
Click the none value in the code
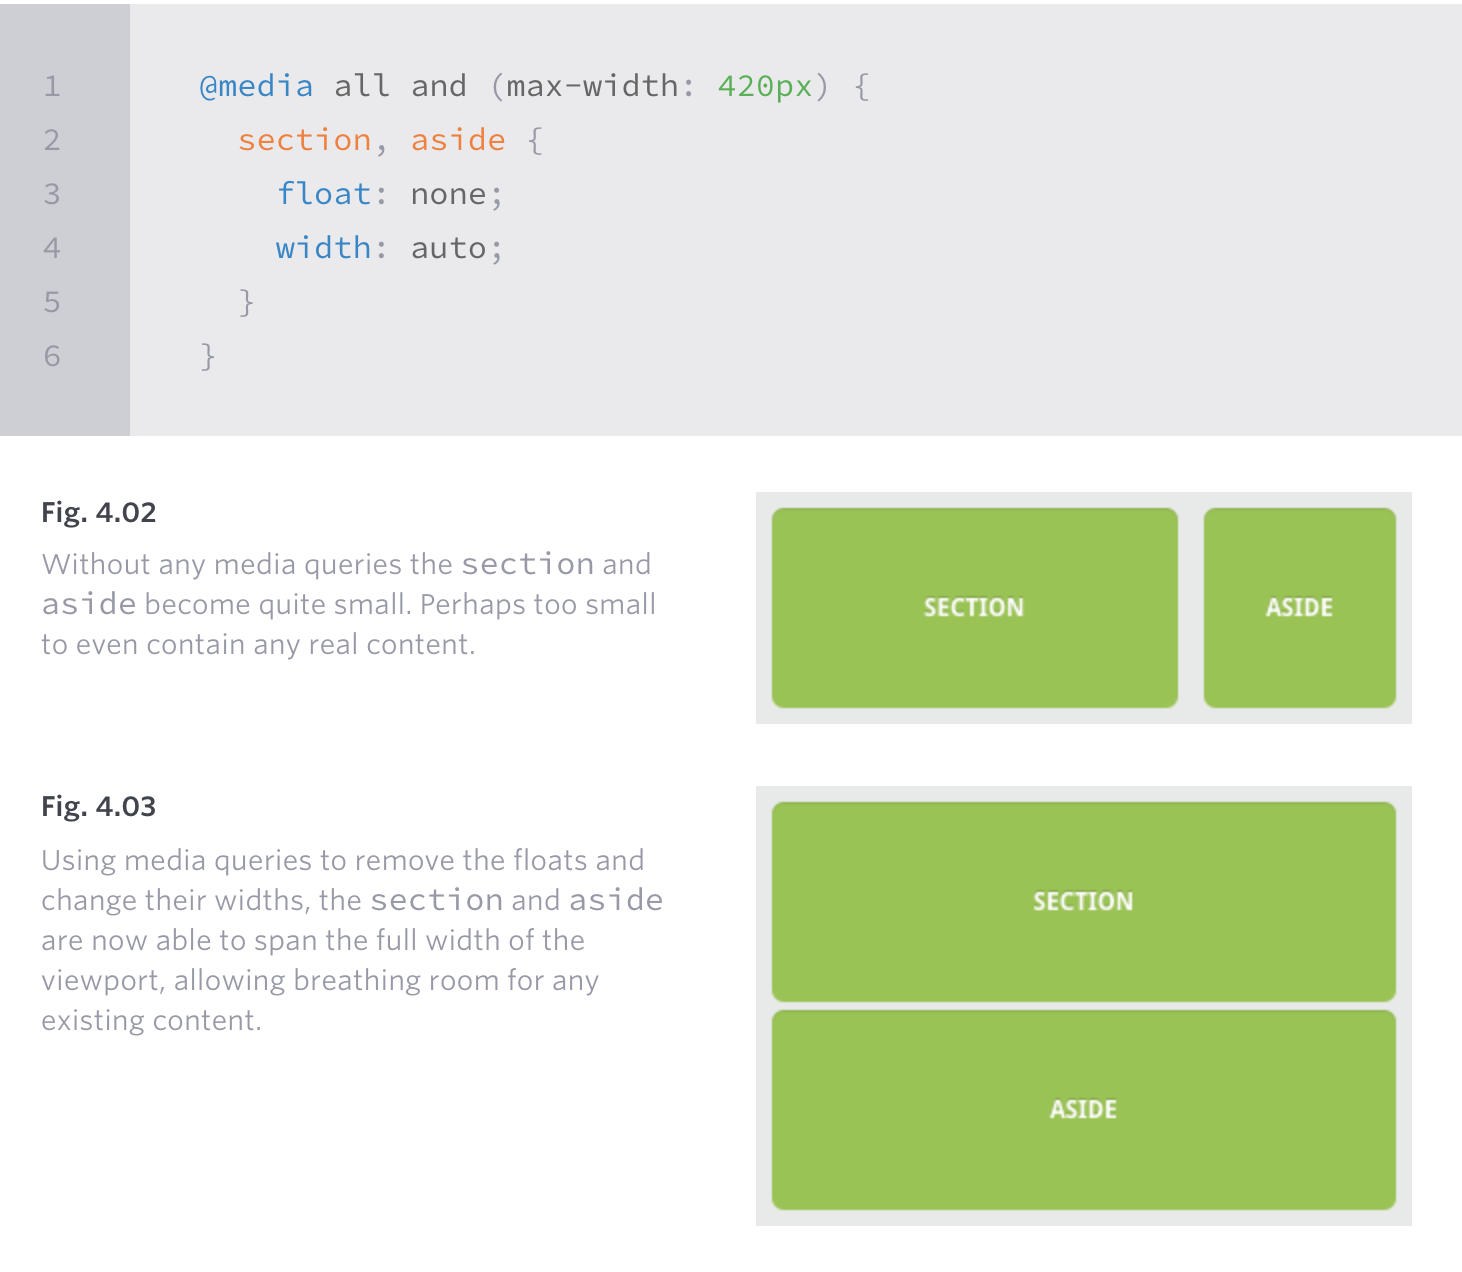pos(448,195)
